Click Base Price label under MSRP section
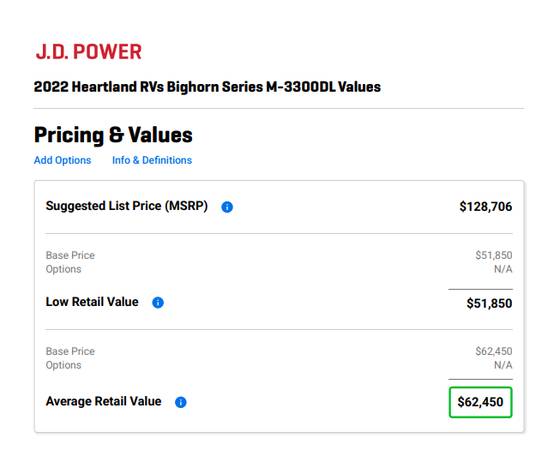Viewport: 554px width, 450px height. tap(70, 255)
